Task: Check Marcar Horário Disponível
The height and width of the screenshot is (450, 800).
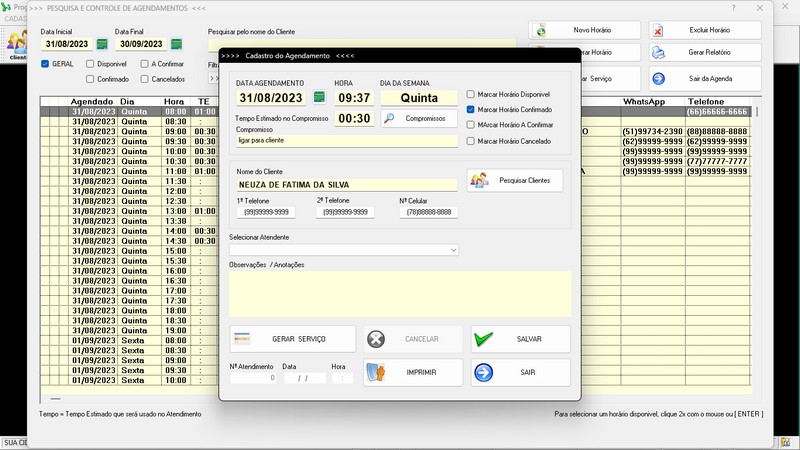Action: 470,94
